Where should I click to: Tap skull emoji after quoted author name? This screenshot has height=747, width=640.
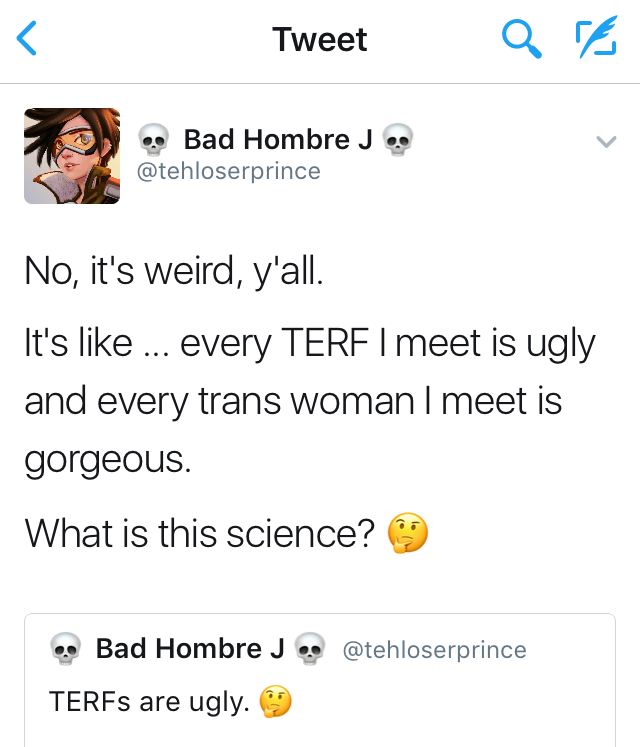(311, 650)
